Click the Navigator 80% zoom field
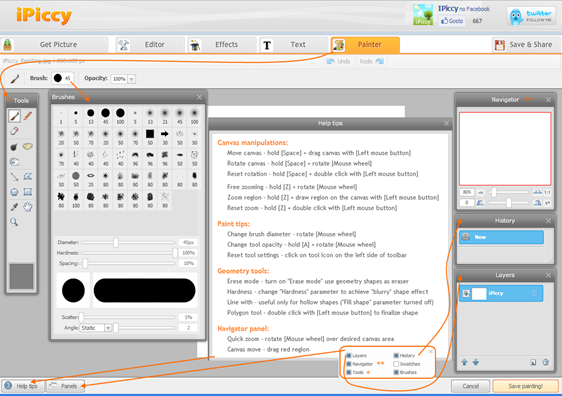Viewport: 562px width, 396px height. tap(467, 192)
